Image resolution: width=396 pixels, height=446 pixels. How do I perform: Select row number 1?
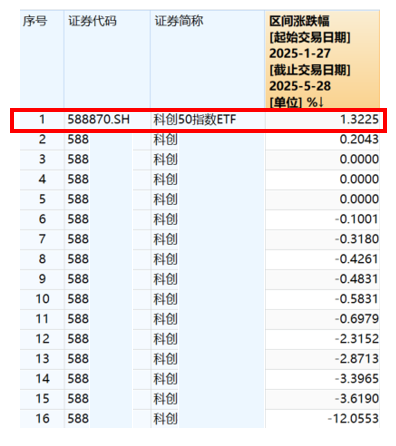coord(42,119)
